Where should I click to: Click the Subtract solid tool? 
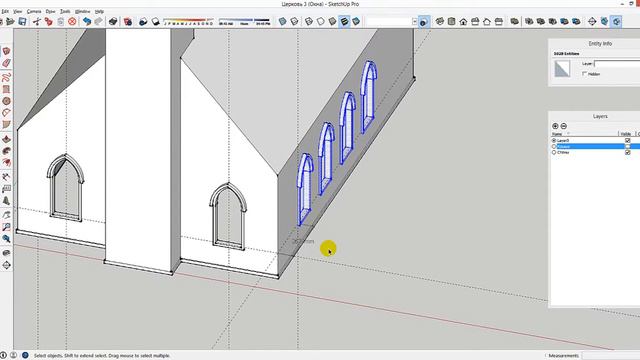(553, 21)
